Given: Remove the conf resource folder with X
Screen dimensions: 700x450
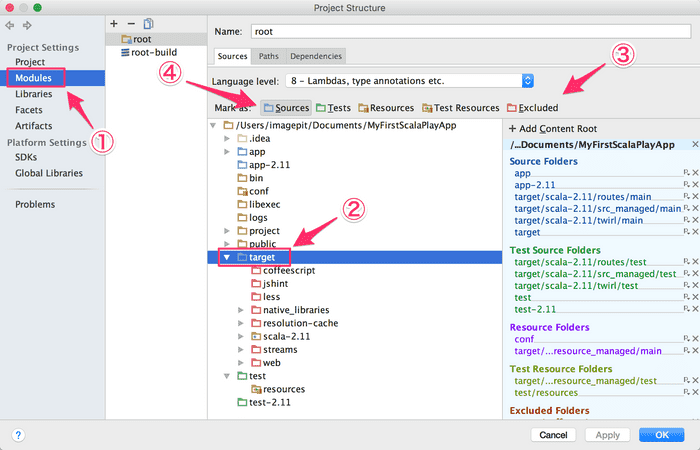Looking at the screenshot, I should [x=695, y=340].
